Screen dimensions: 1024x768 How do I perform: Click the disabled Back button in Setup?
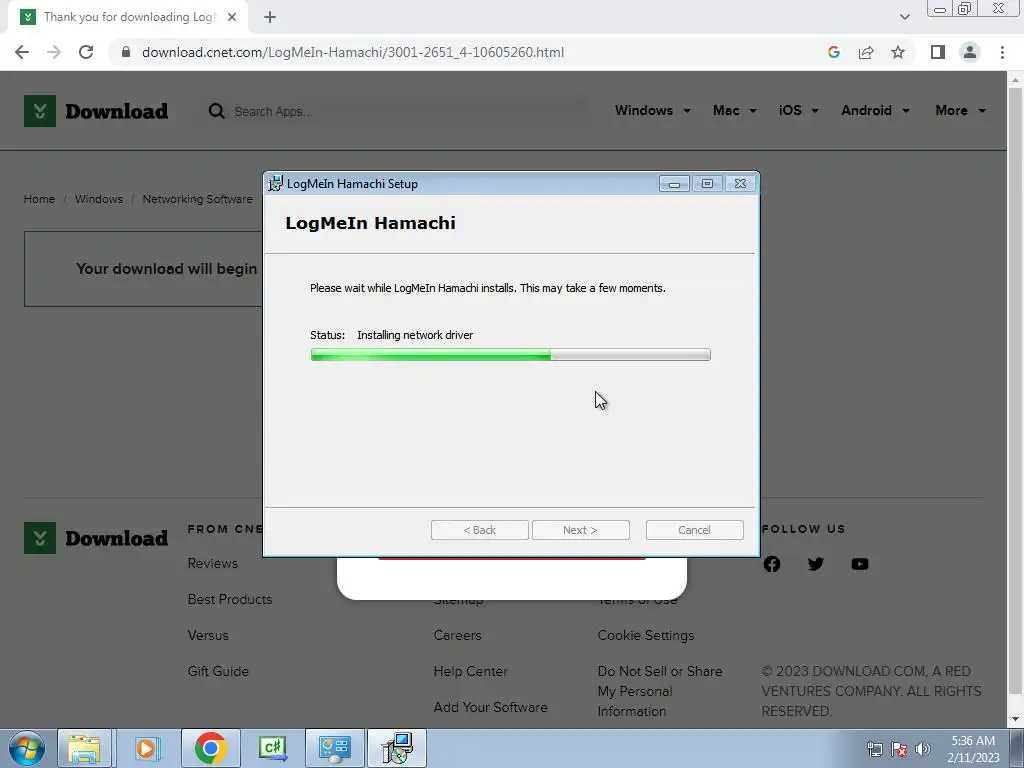pos(479,530)
